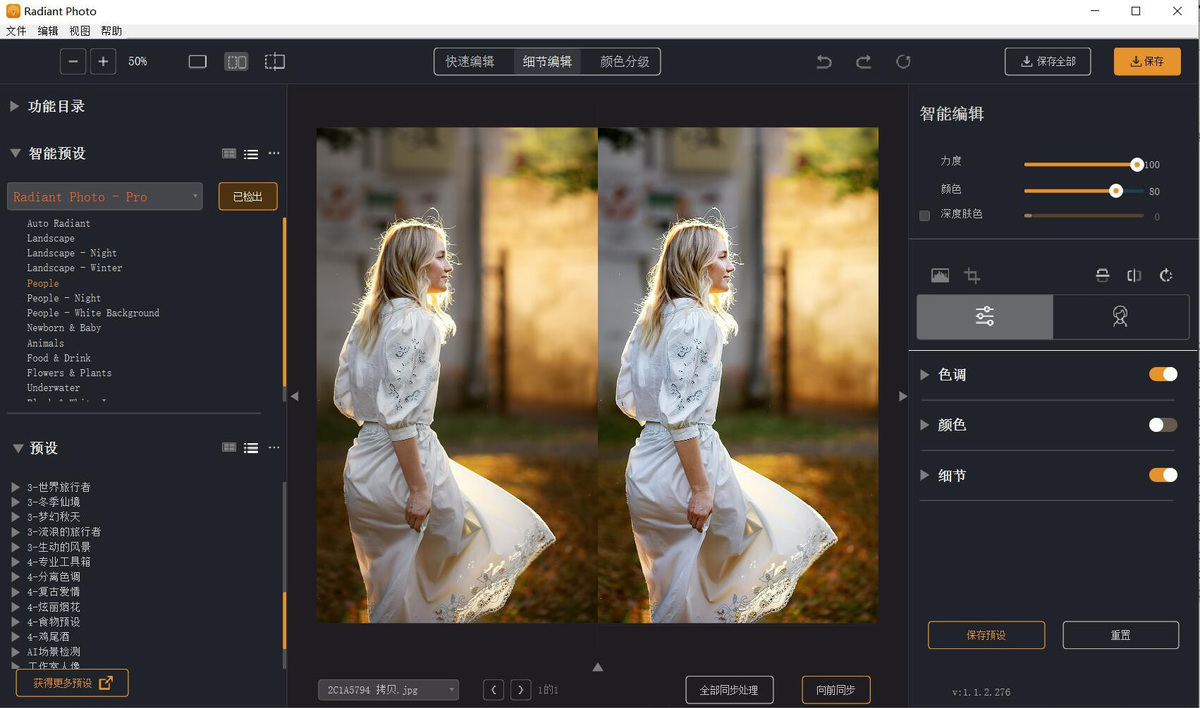Toggle the 色调 switch off
The image size is (1200, 708).
1163,374
